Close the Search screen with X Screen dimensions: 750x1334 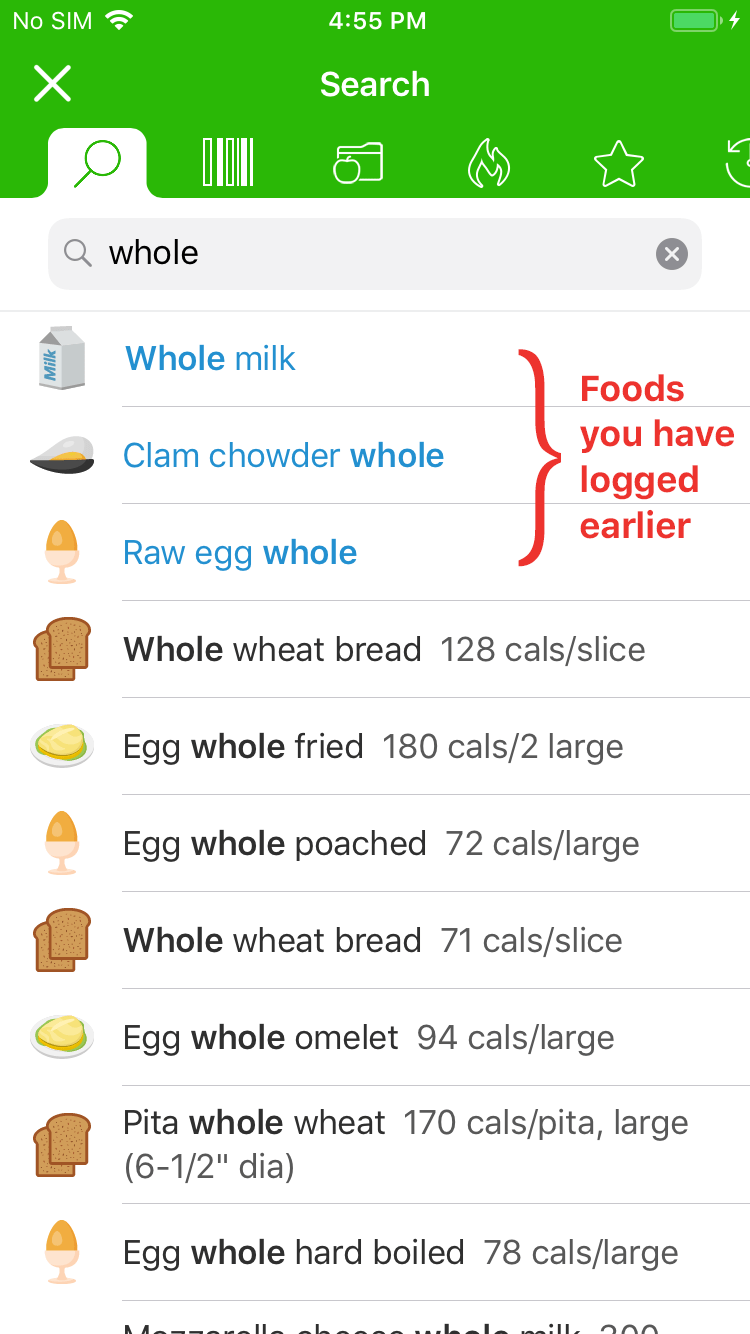[x=52, y=84]
